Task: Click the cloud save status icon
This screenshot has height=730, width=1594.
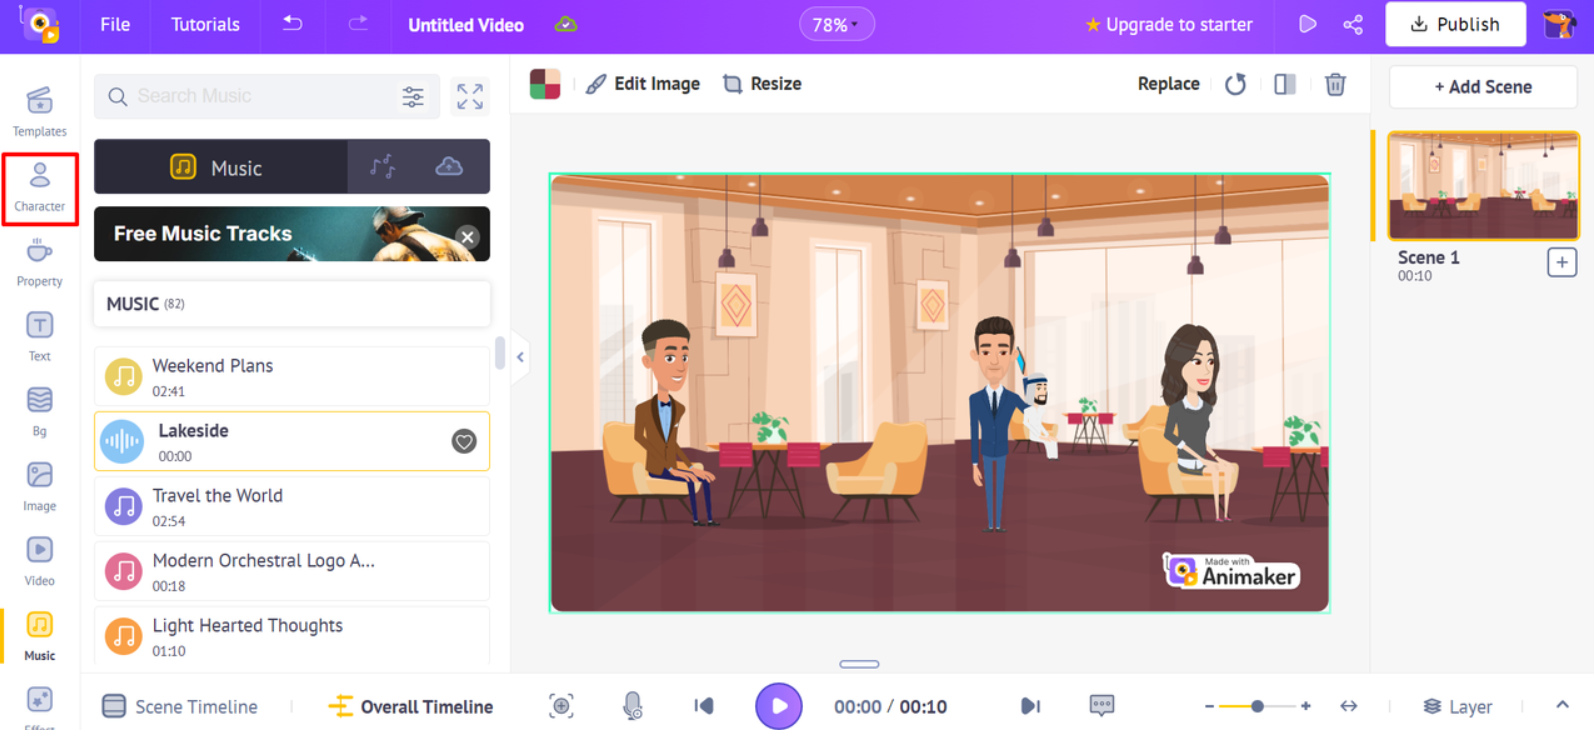Action: point(566,24)
